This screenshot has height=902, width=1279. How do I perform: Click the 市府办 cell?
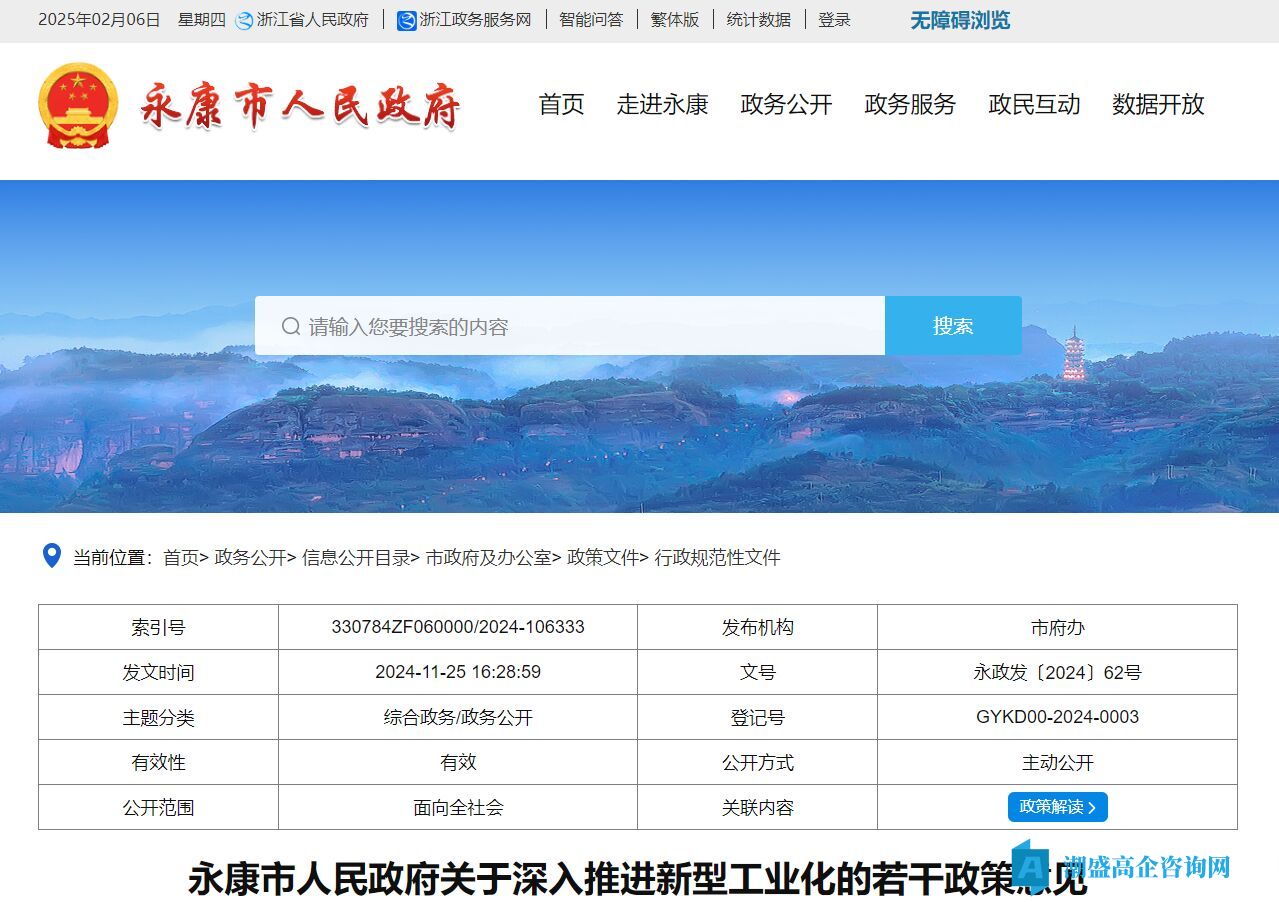(1057, 627)
